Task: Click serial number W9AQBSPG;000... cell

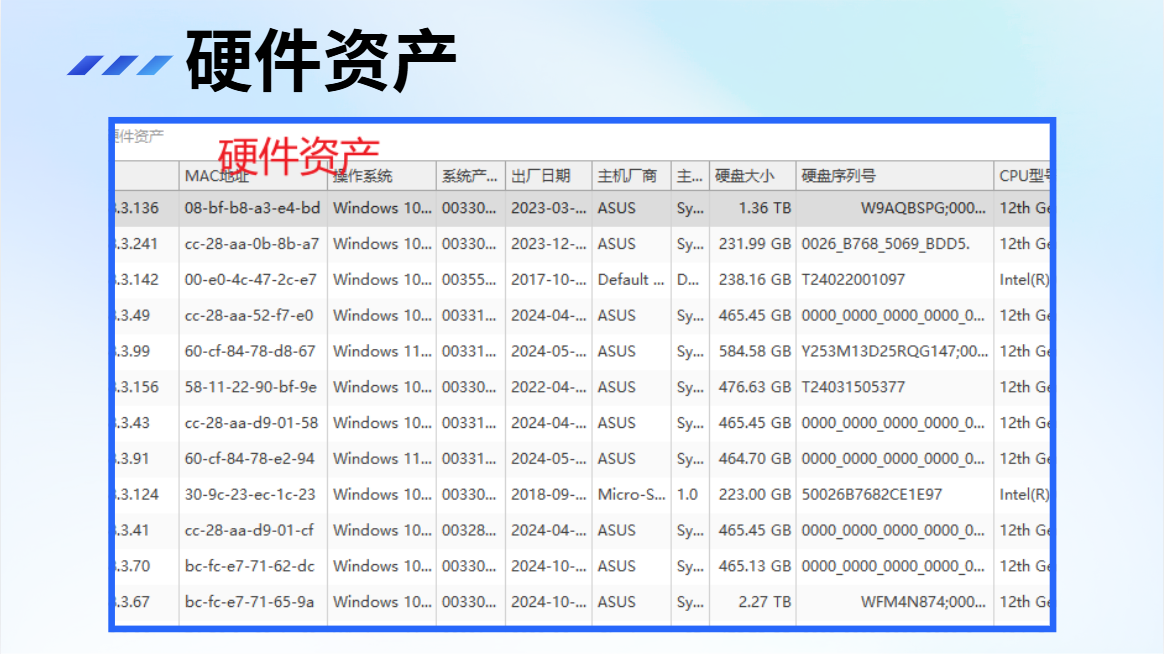Action: tap(923, 209)
